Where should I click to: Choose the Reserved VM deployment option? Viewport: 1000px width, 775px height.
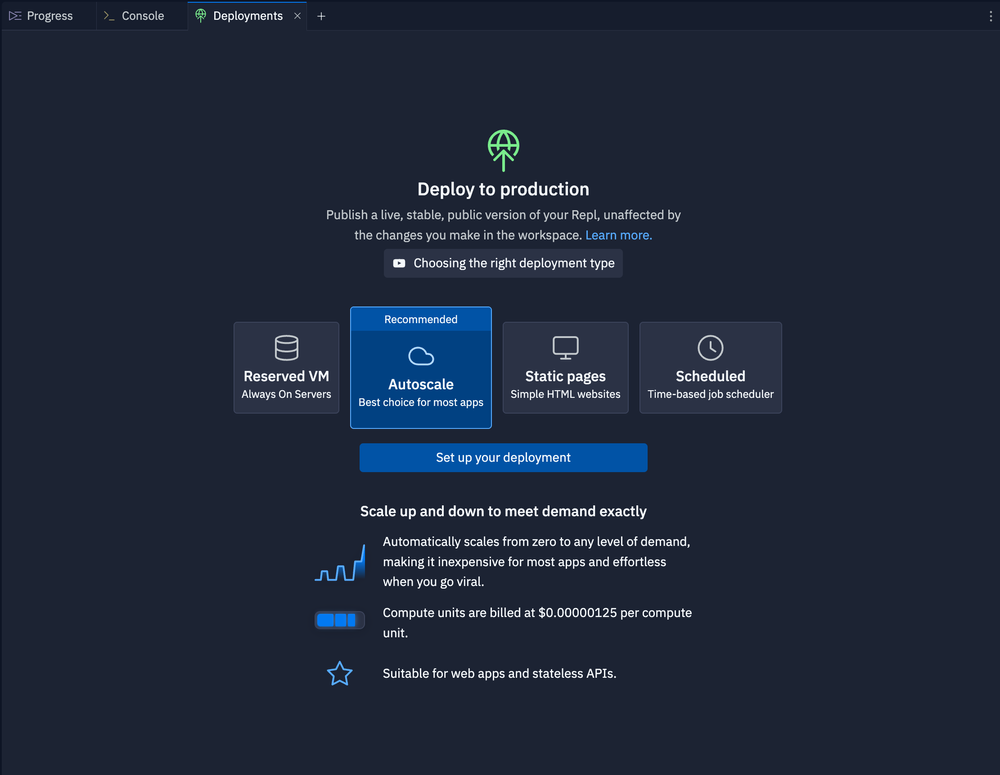(x=286, y=368)
